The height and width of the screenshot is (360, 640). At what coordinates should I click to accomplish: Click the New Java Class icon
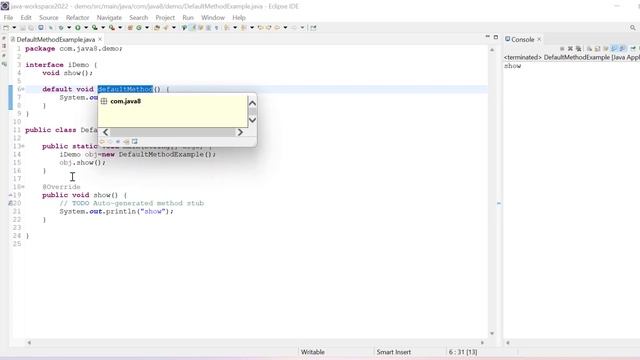click(x=139, y=28)
